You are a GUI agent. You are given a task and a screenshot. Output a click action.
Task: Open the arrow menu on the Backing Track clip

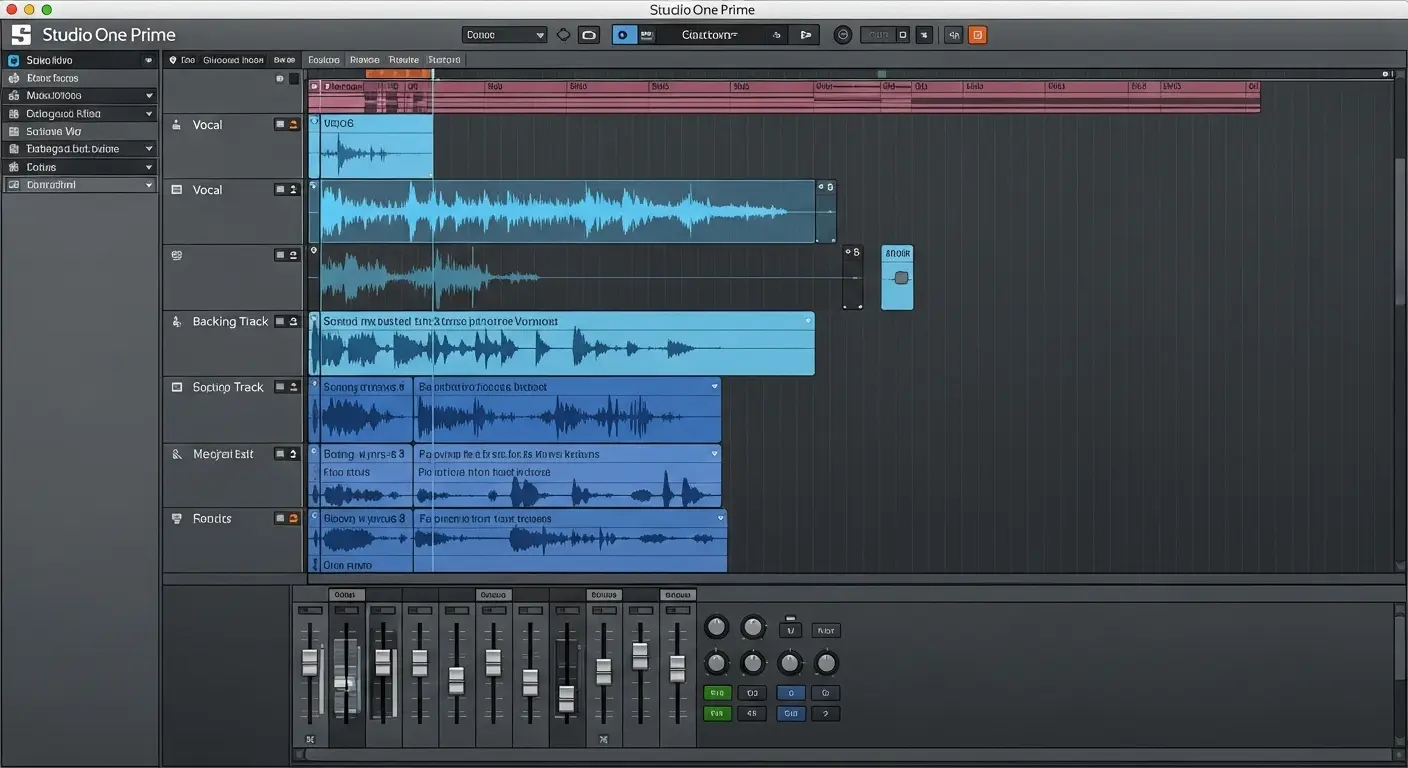click(x=808, y=321)
